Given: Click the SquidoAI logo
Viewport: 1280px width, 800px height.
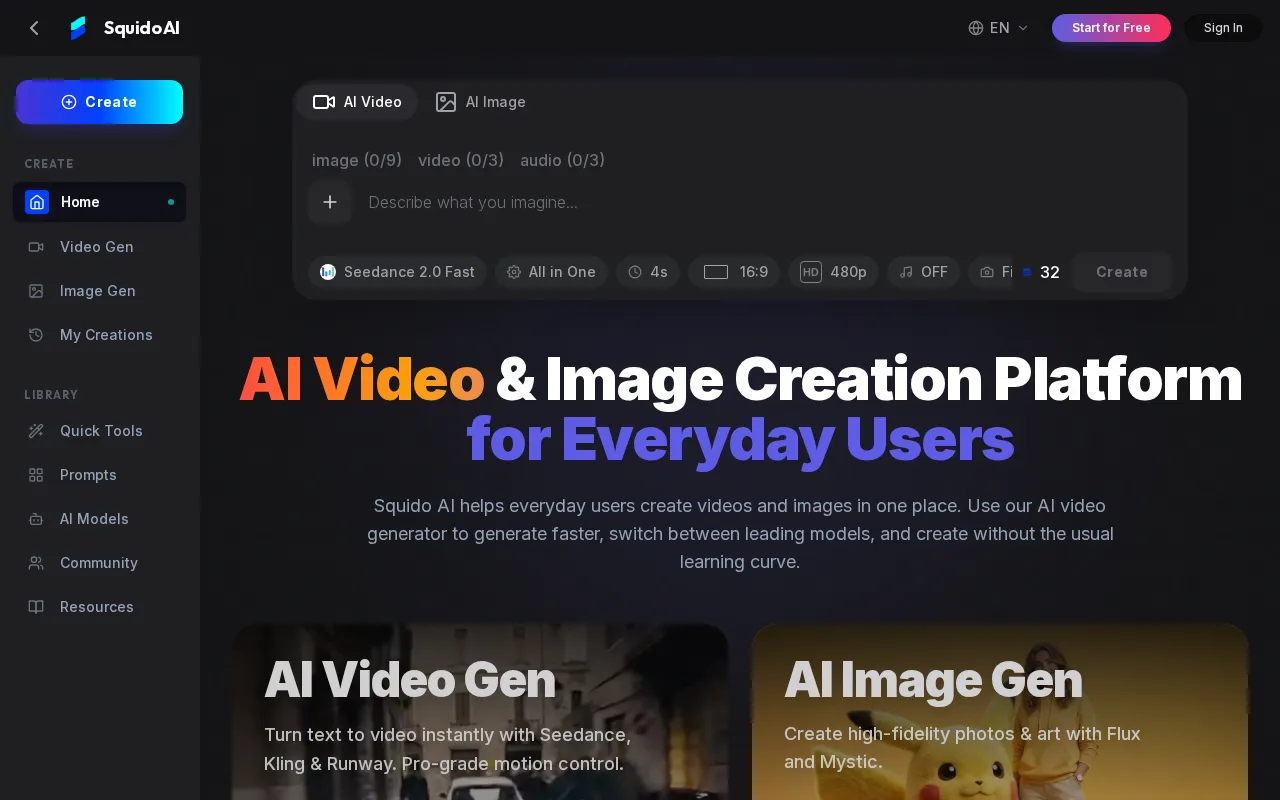Looking at the screenshot, I should coord(125,28).
